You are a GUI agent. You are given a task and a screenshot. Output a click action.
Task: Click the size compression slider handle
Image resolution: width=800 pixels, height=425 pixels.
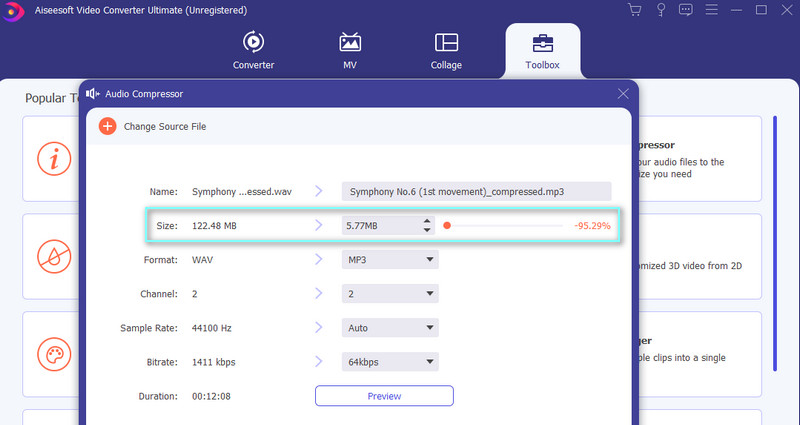tap(447, 226)
